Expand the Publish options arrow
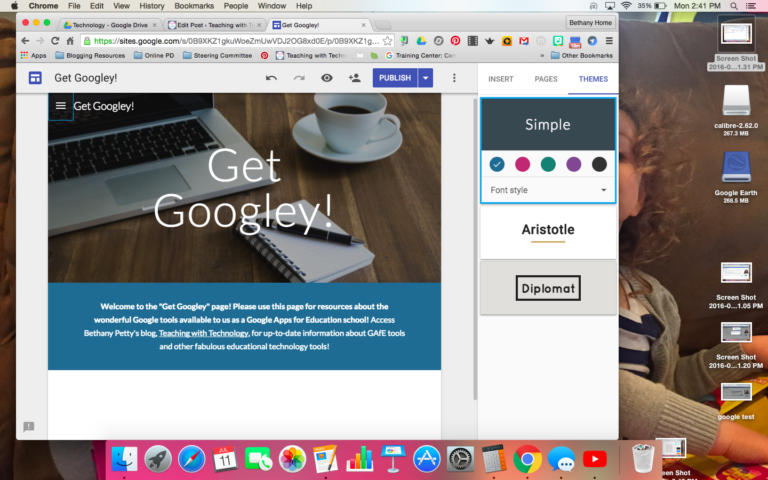This screenshot has width=768, height=480. (x=426, y=78)
